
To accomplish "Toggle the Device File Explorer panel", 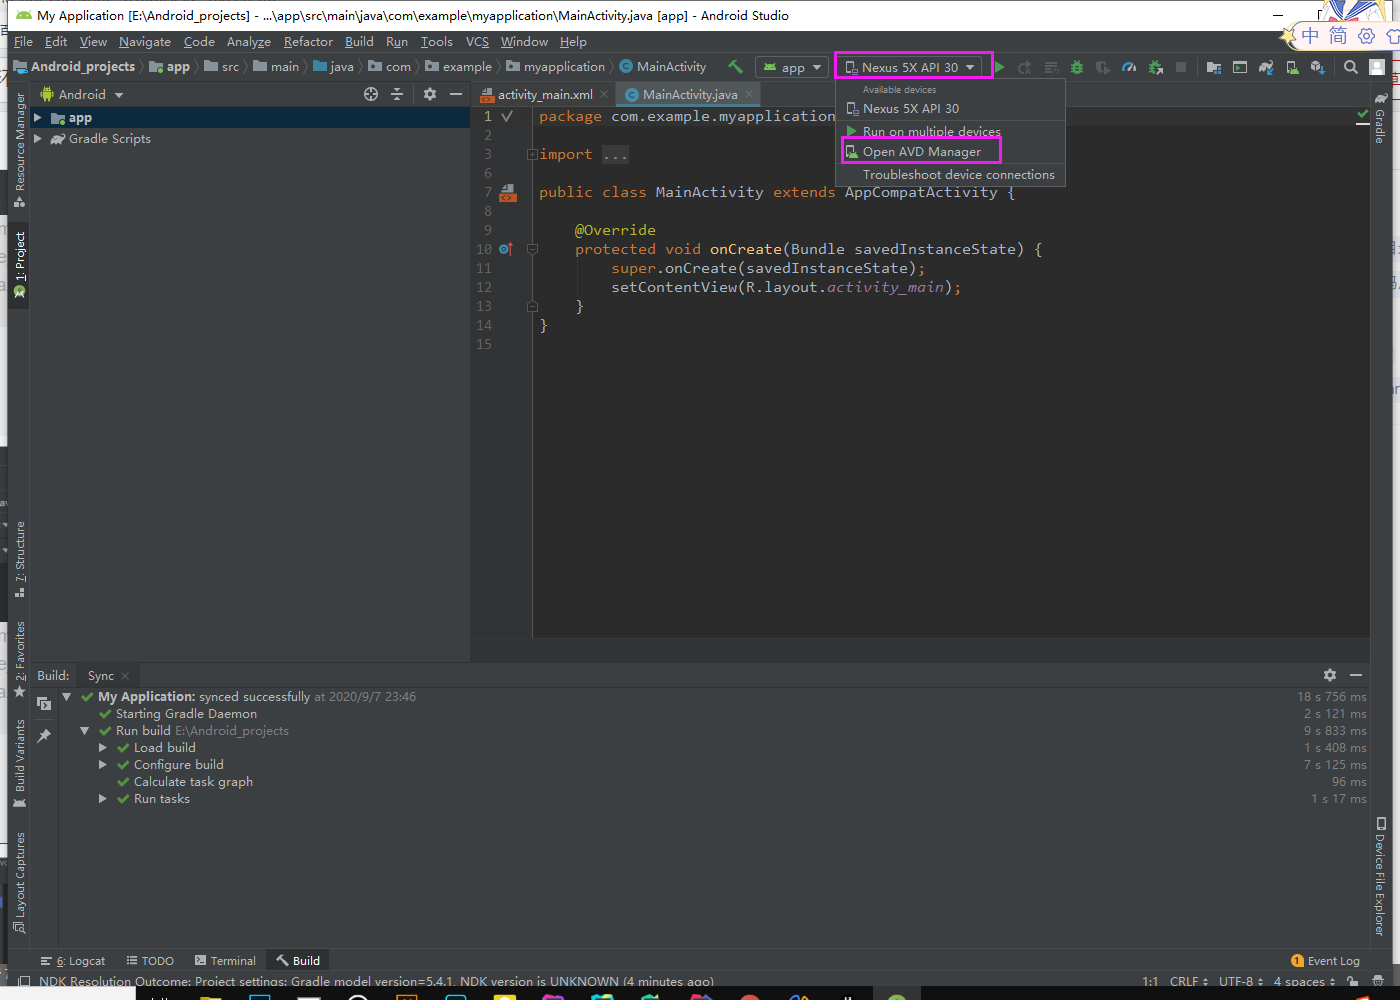I will (1380, 876).
